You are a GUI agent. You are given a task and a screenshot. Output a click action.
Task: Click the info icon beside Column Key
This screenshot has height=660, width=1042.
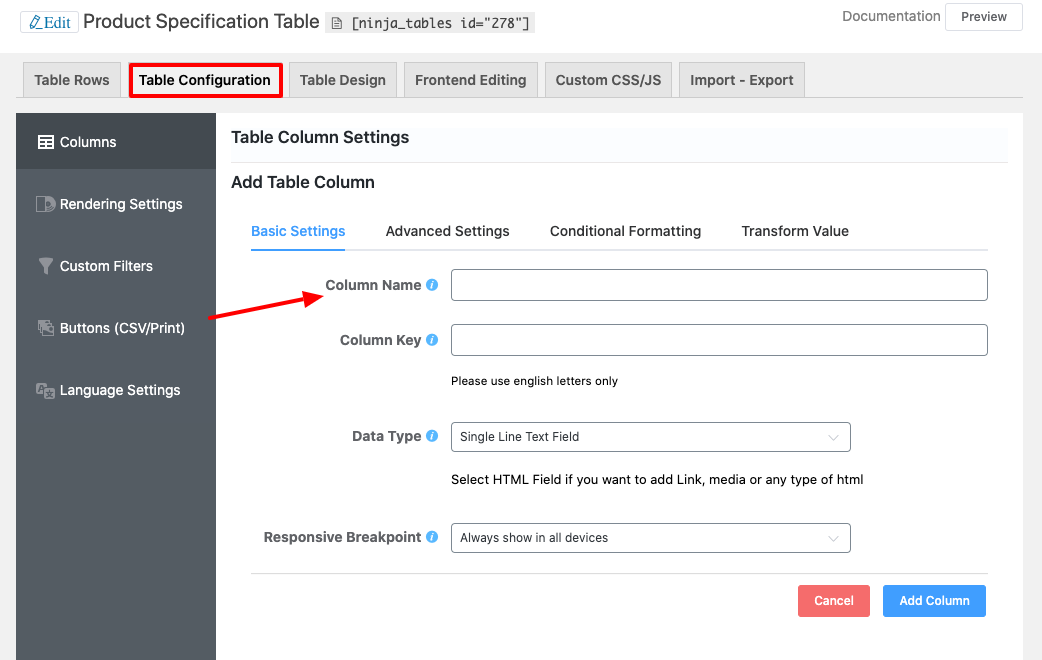click(x=431, y=339)
